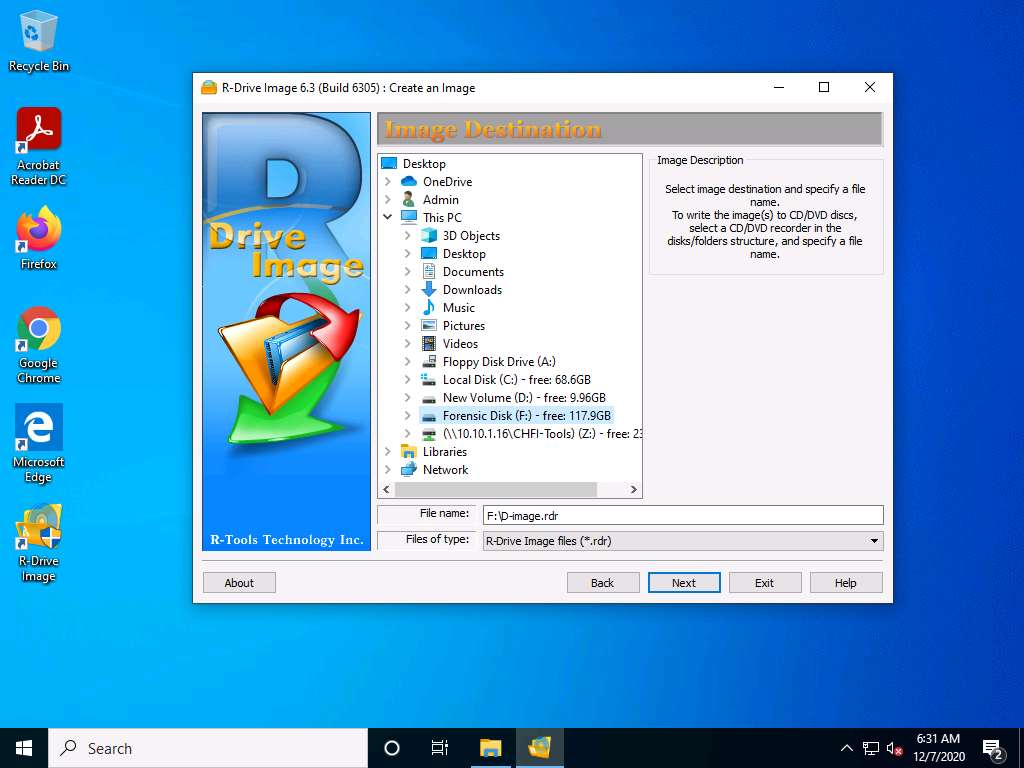Open the Windows Start menu
This screenshot has height=768, width=1024.
(x=24, y=748)
